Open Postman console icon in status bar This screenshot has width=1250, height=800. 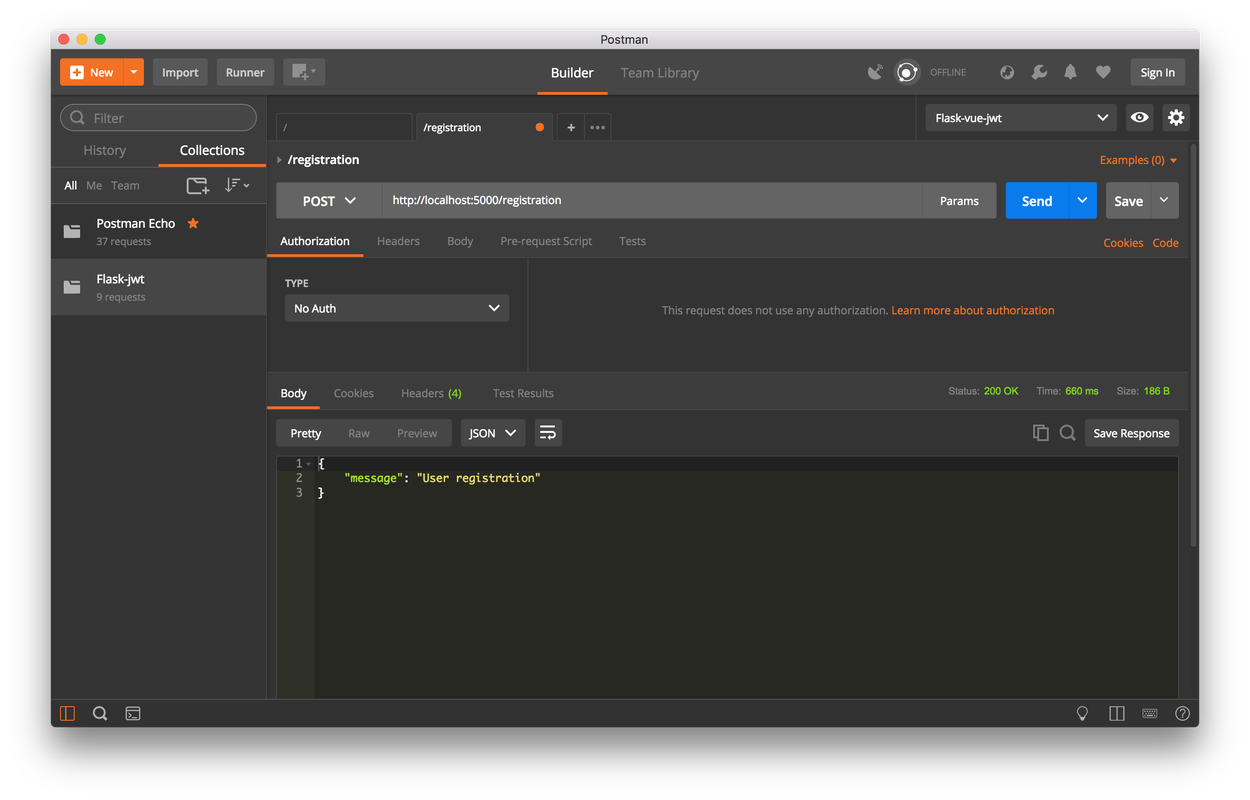tap(133, 713)
